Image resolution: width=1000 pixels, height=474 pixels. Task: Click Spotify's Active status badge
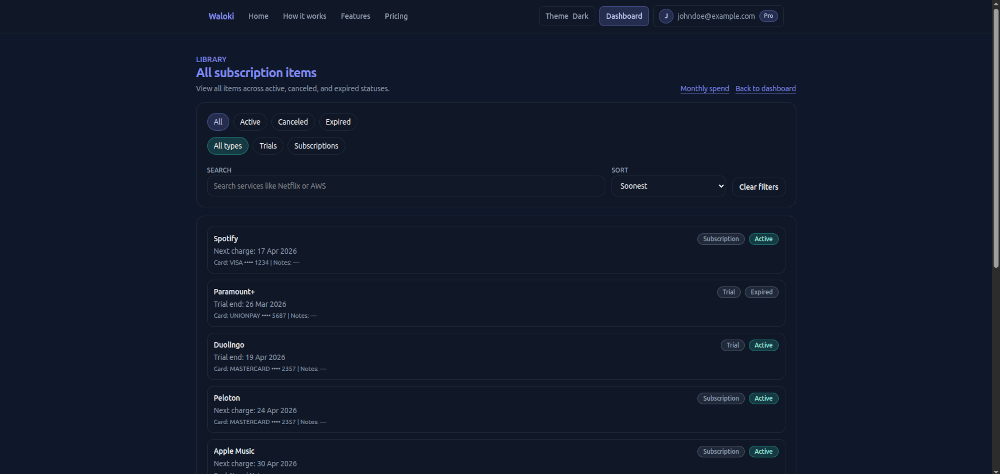pyautogui.click(x=763, y=239)
